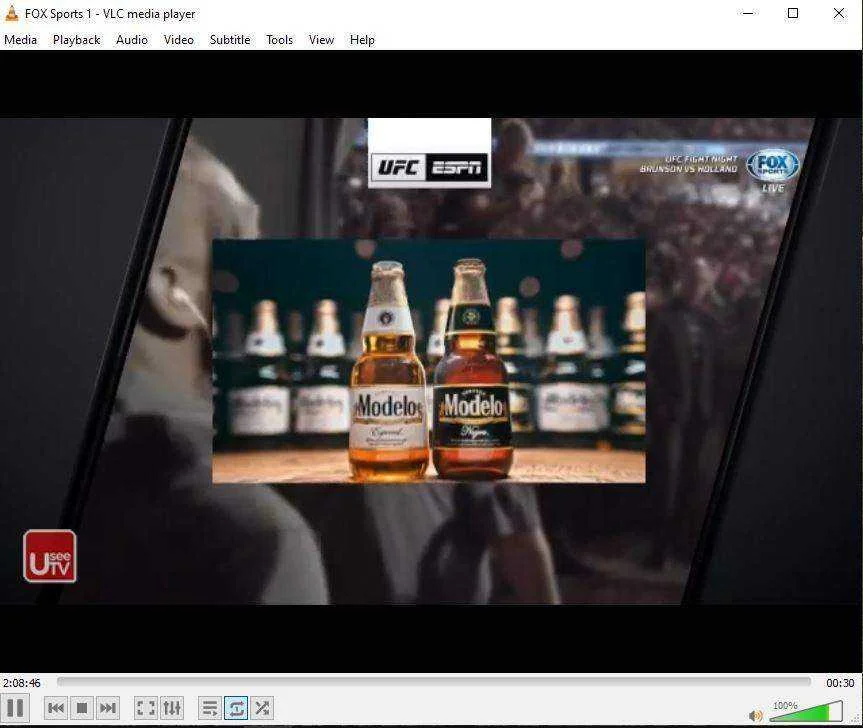Show extended settings equalizer
This screenshot has width=863, height=728.
(x=172, y=708)
